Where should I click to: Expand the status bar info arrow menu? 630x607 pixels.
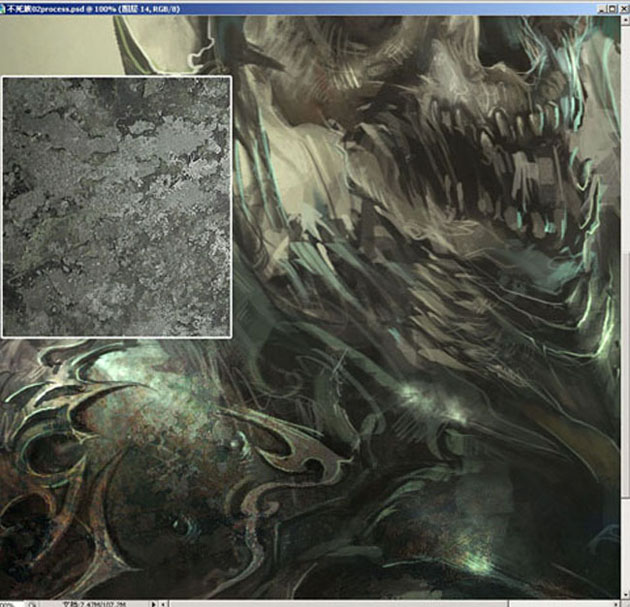pyautogui.click(x=152, y=603)
